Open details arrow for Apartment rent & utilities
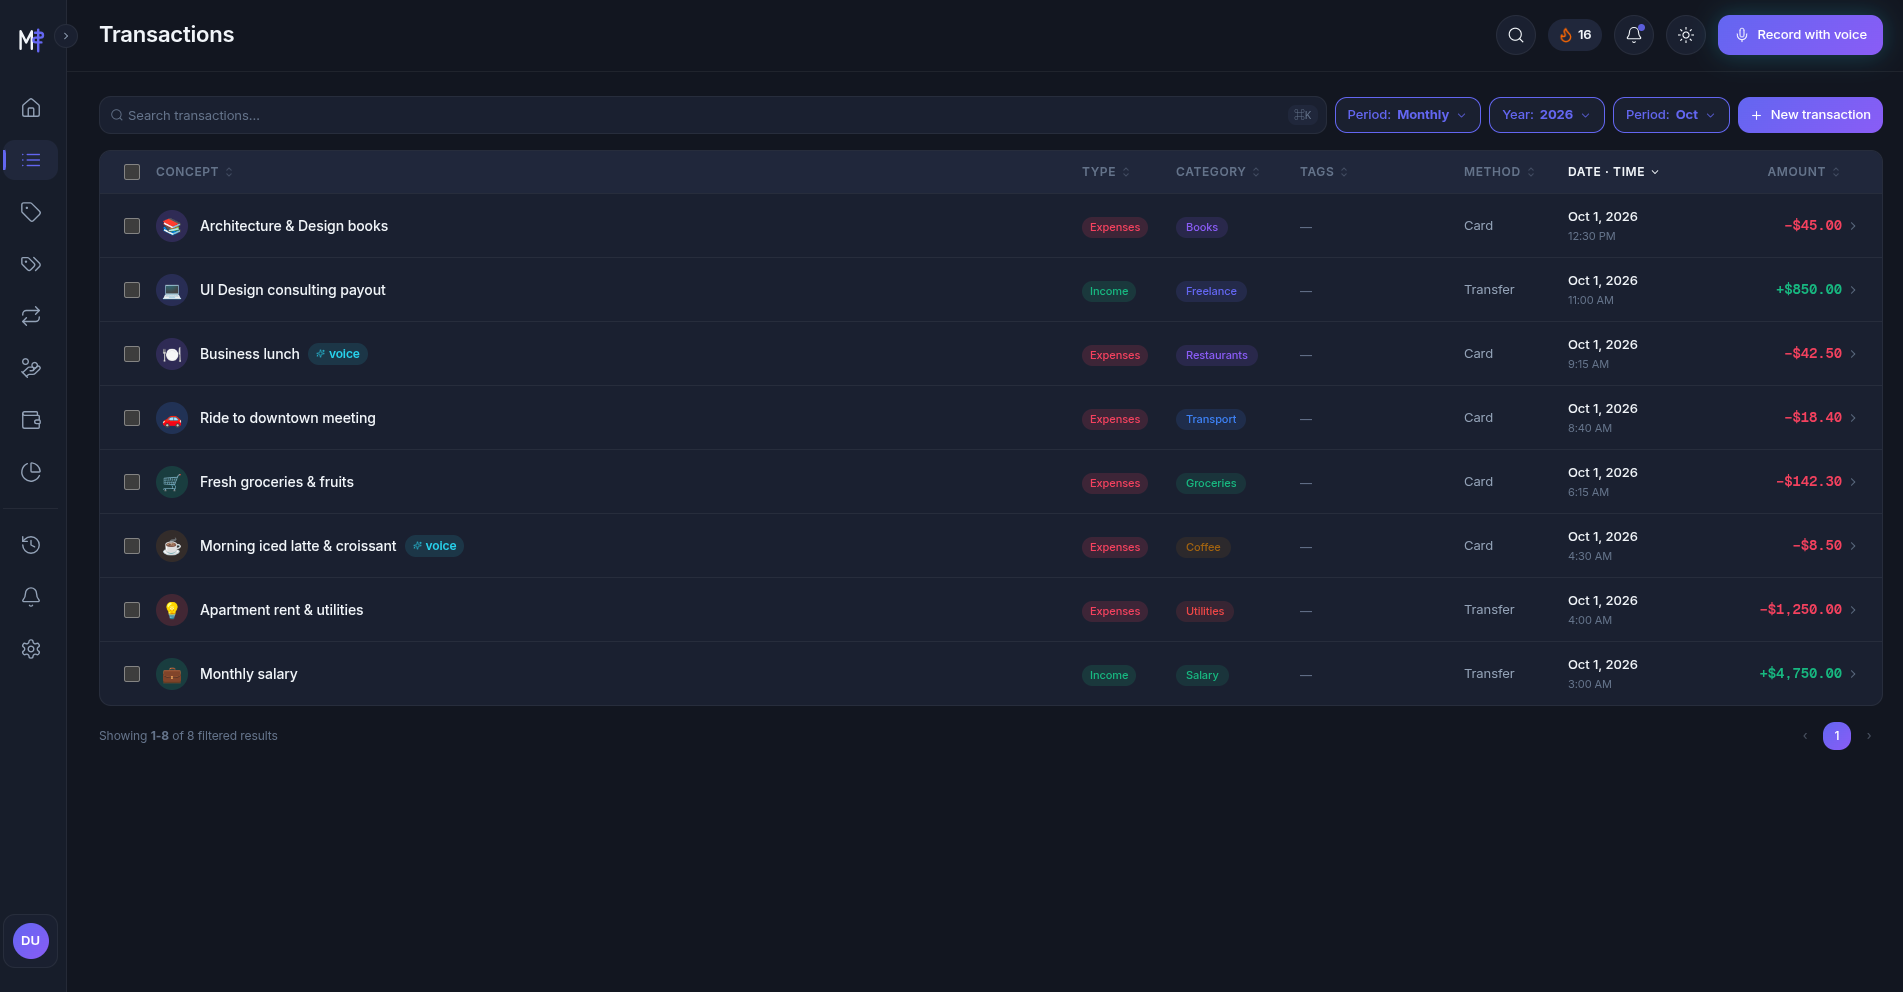This screenshot has width=1903, height=992. coord(1853,610)
